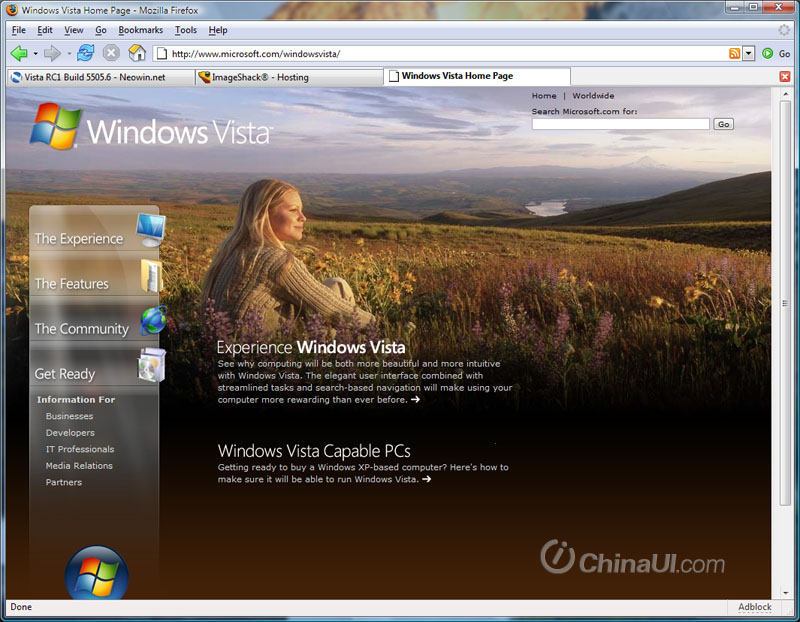Image resolution: width=800 pixels, height=622 pixels.
Task: Click the ImageShack tab favicon
Action: [205, 78]
